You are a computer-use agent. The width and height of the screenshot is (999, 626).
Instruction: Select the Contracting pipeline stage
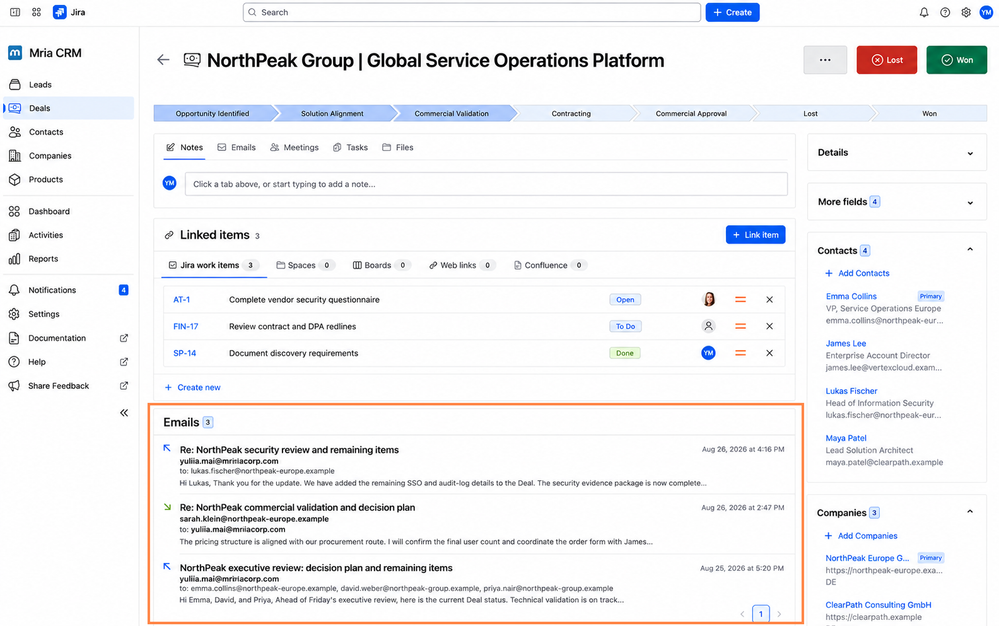(571, 113)
